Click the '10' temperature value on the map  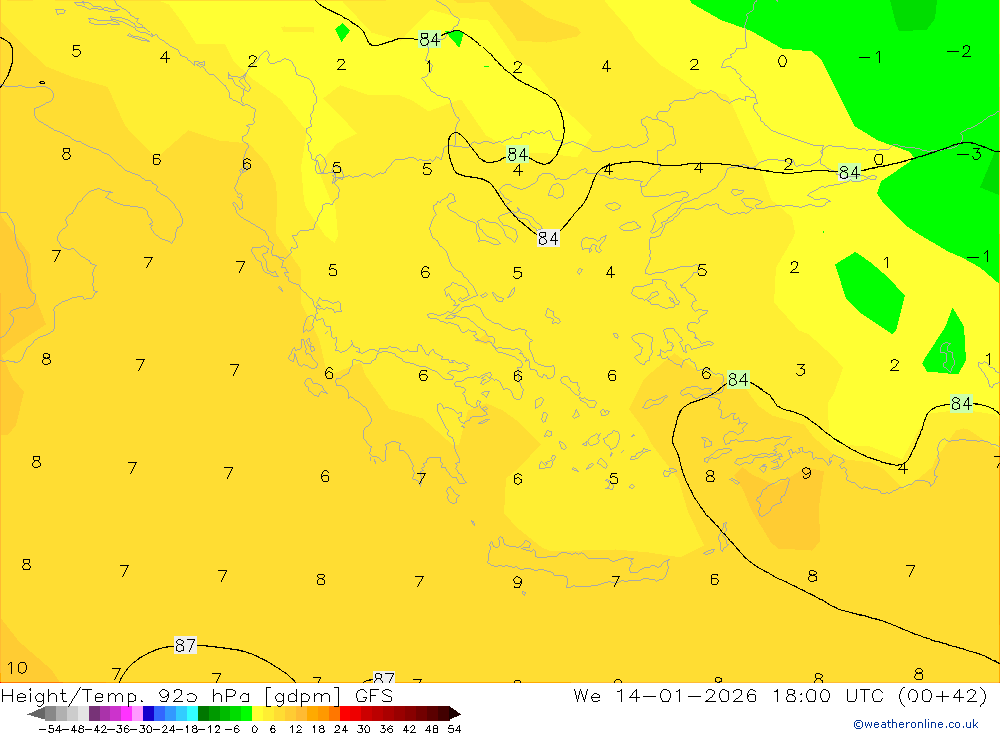coord(17,668)
